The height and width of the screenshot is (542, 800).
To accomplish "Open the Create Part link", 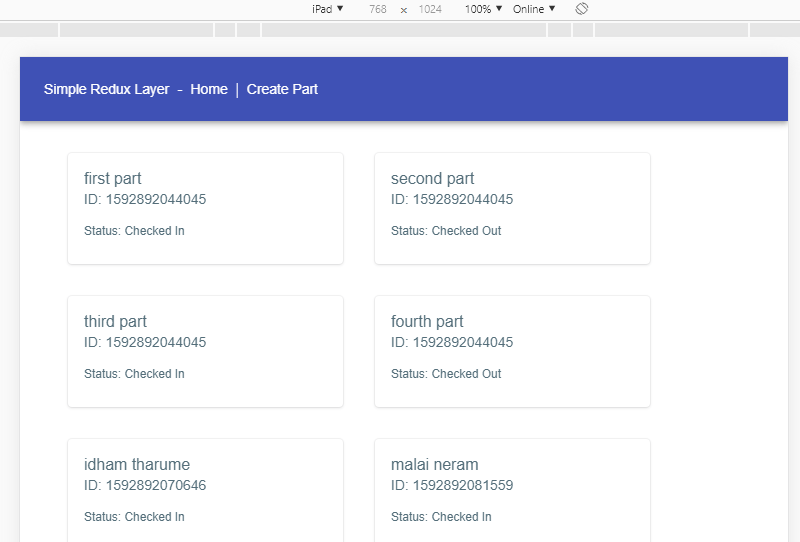I will tap(282, 89).
